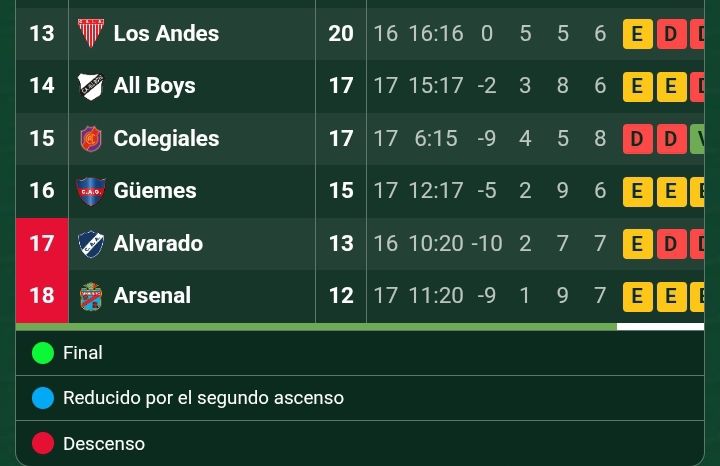Click the Güemes club crest

[90, 191]
